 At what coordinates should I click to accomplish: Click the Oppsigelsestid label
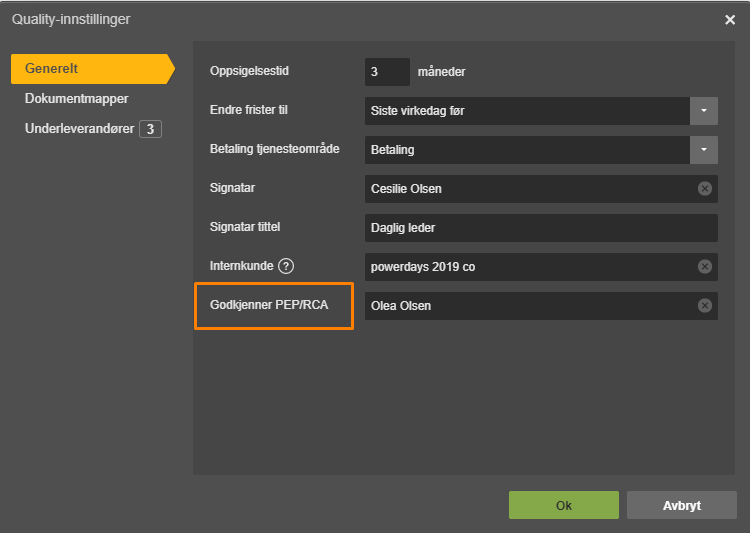tap(249, 71)
